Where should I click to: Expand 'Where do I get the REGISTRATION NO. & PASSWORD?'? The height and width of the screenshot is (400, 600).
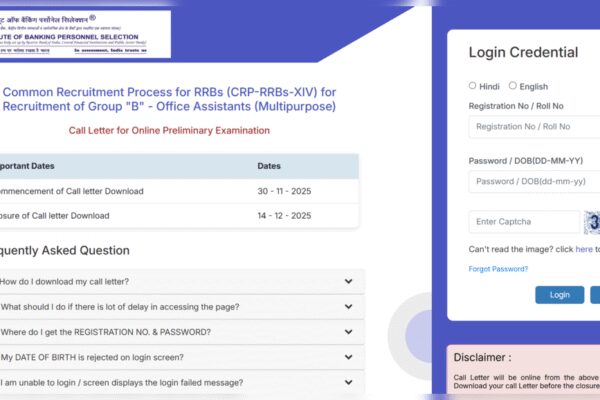181,332
